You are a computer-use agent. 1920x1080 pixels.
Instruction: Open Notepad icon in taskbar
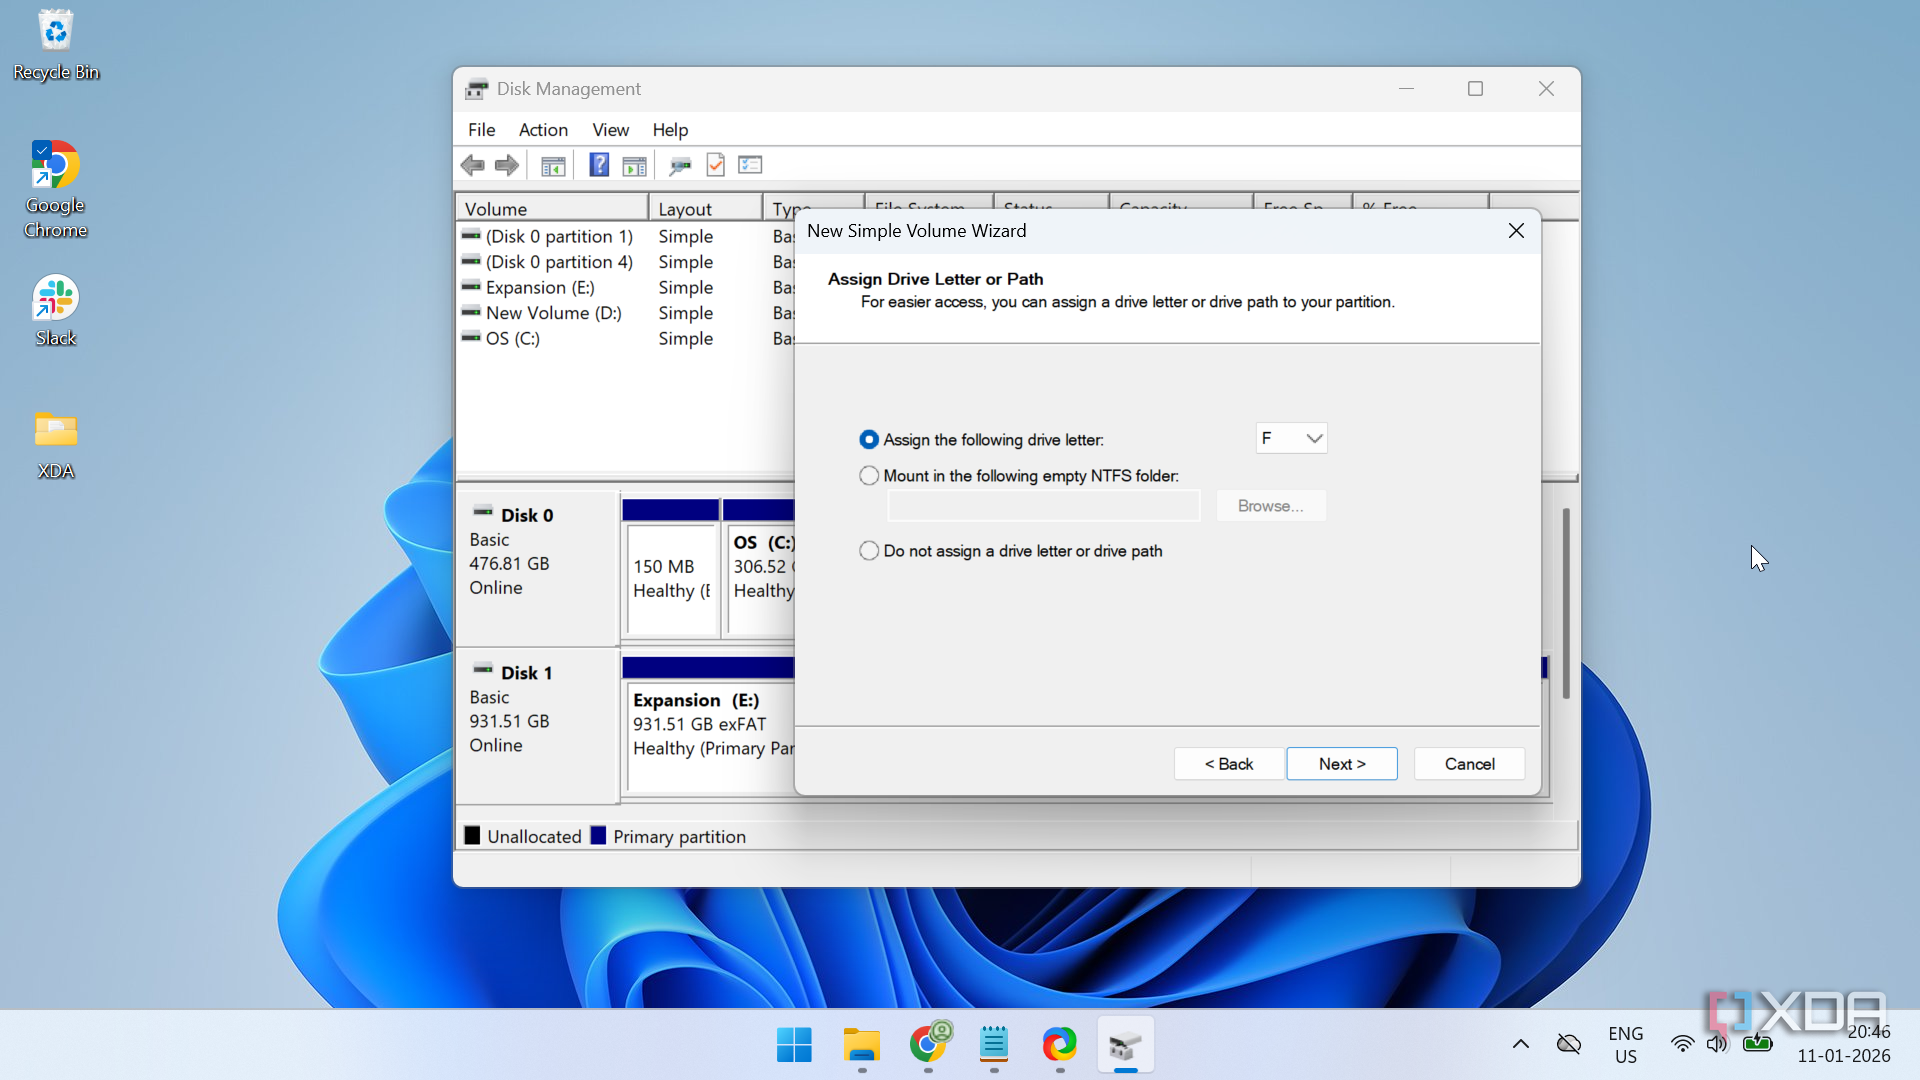point(994,1045)
